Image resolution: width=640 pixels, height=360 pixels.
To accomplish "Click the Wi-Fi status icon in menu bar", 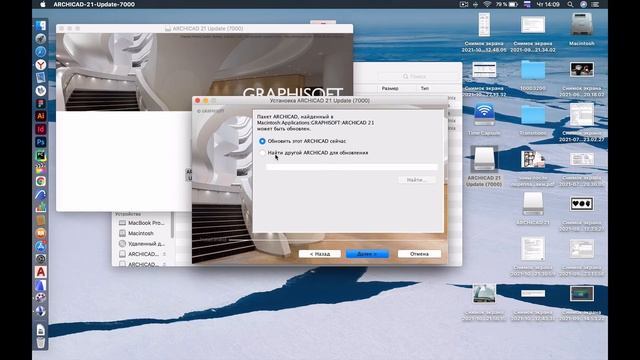I will (x=487, y=4).
